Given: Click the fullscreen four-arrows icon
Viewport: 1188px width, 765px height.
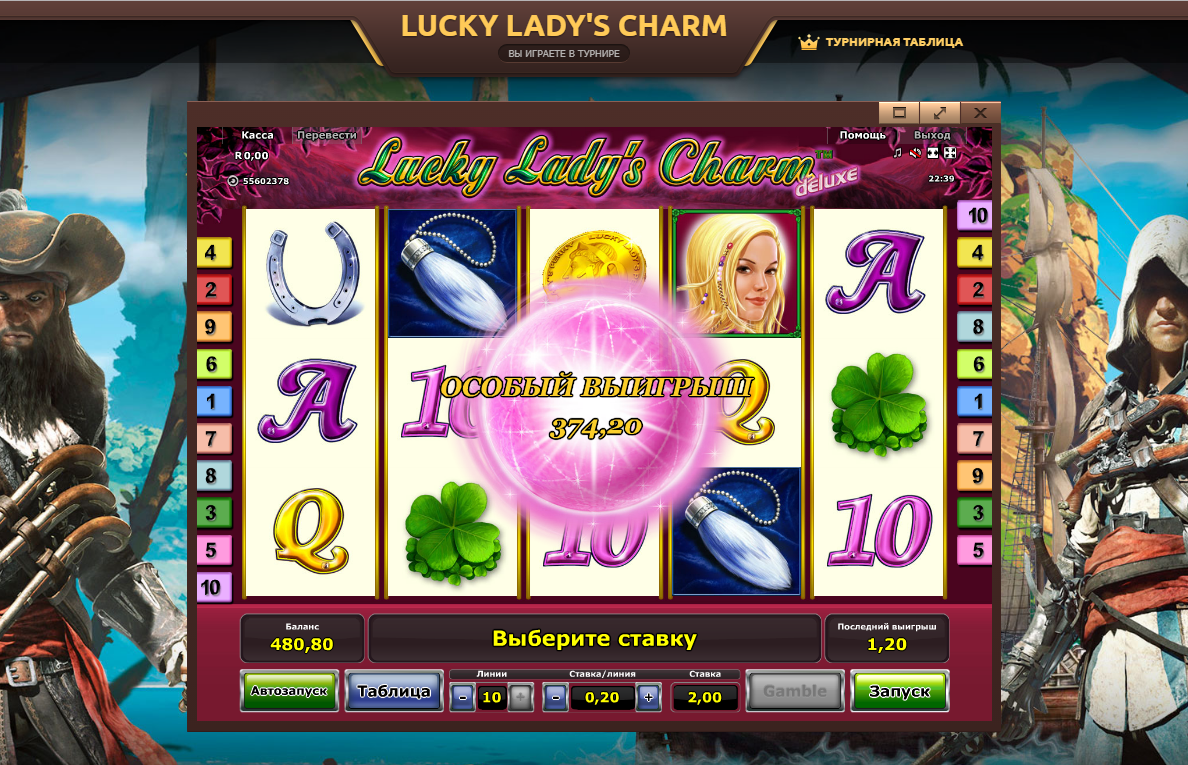Looking at the screenshot, I should (950, 153).
